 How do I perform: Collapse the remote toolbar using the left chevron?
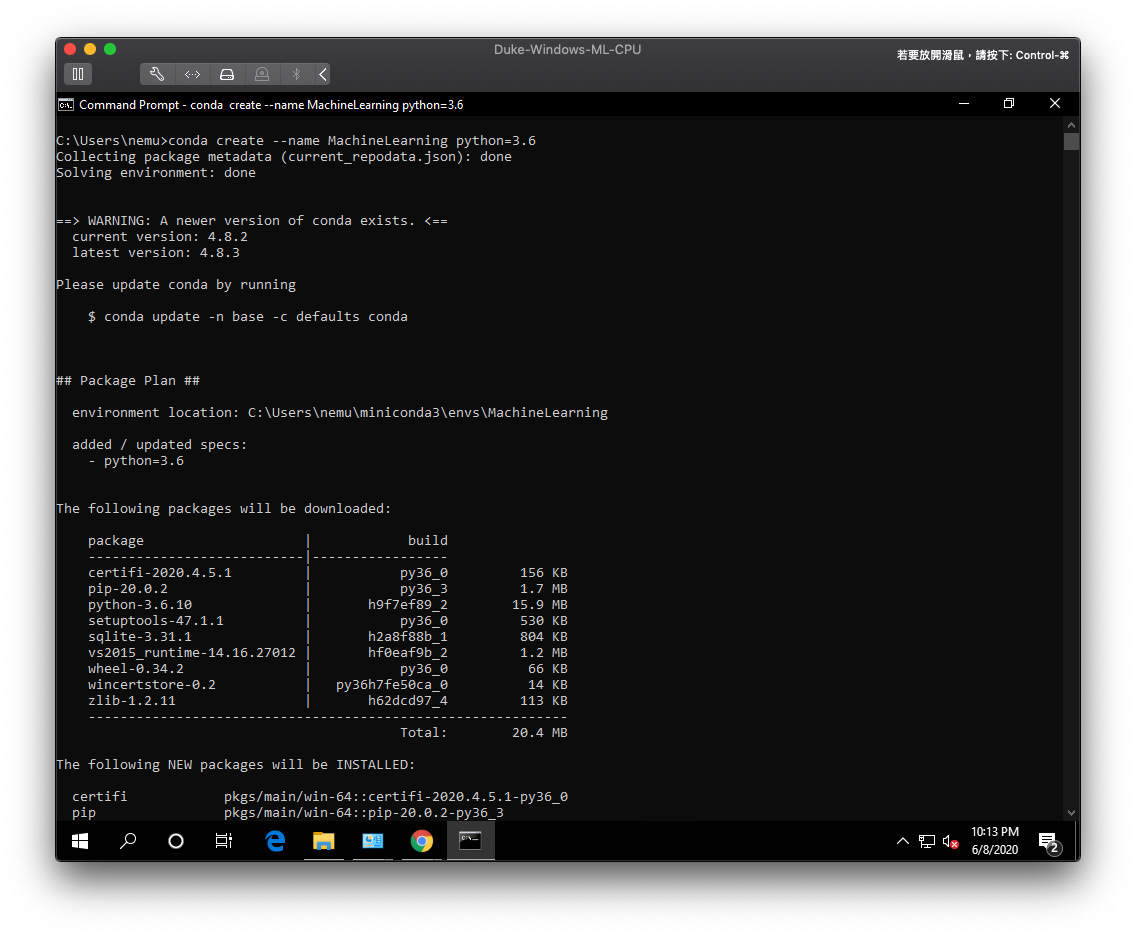[x=322, y=73]
